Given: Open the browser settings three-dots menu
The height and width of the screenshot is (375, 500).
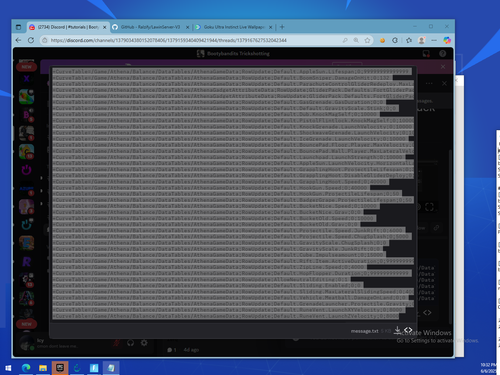Looking at the screenshot, I should [434, 40].
